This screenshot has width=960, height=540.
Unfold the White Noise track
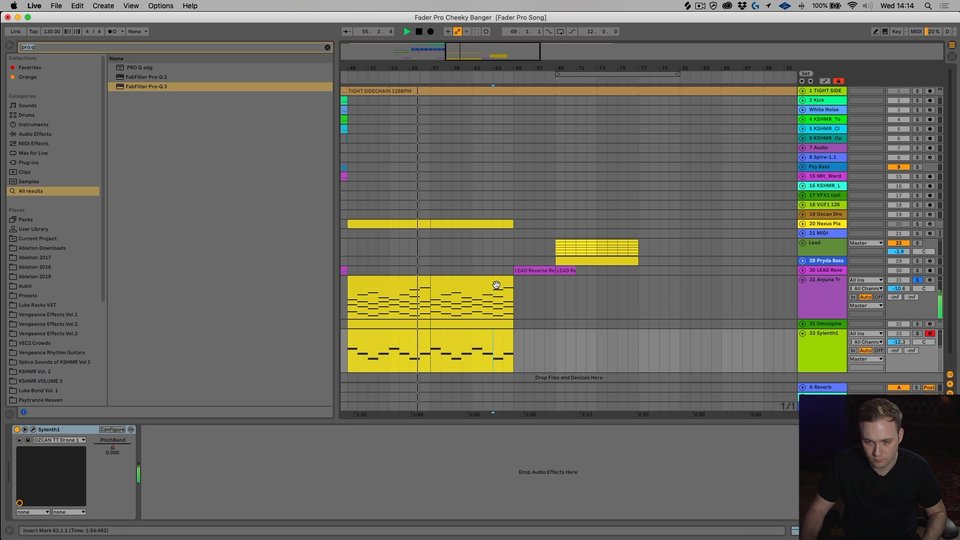coord(803,110)
